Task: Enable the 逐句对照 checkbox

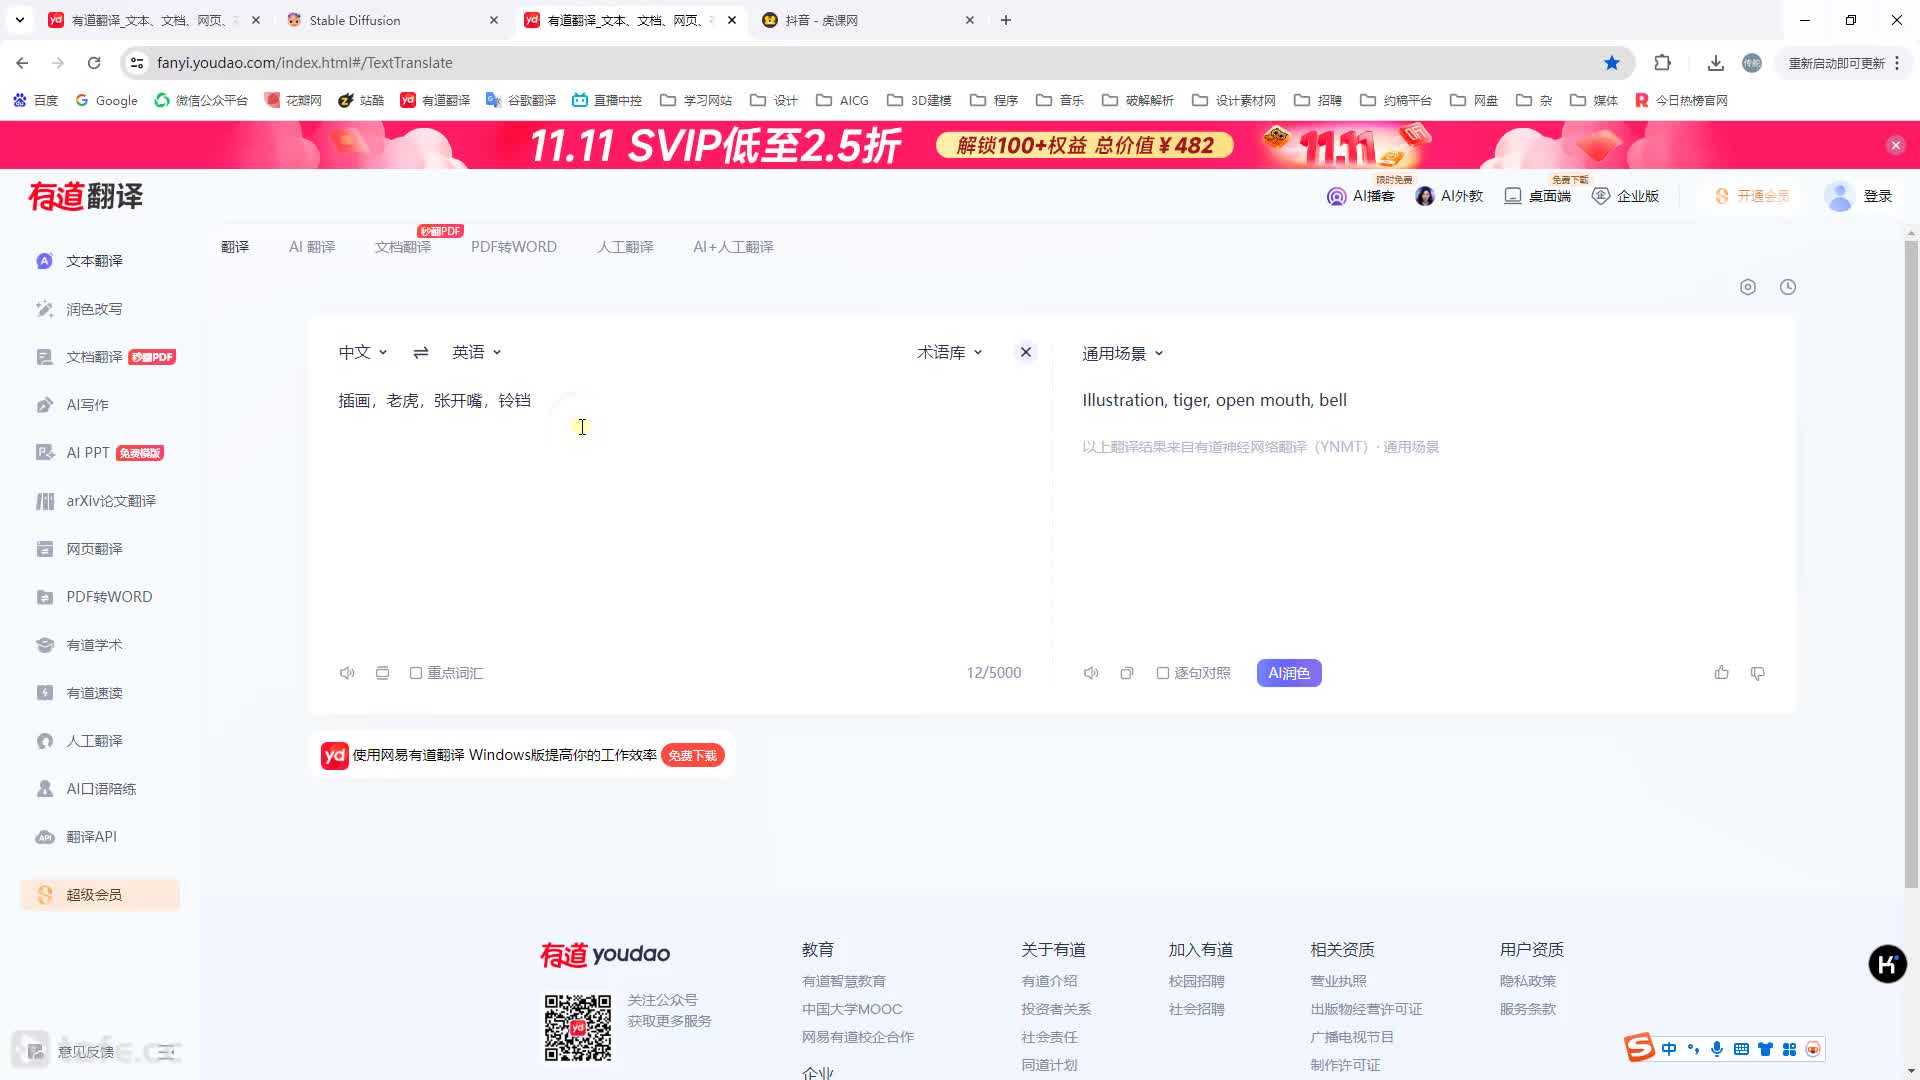Action: coord(1163,673)
